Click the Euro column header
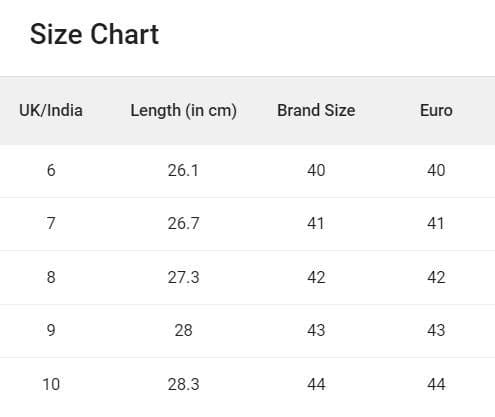Image resolution: width=495 pixels, height=417 pixels. (x=436, y=110)
